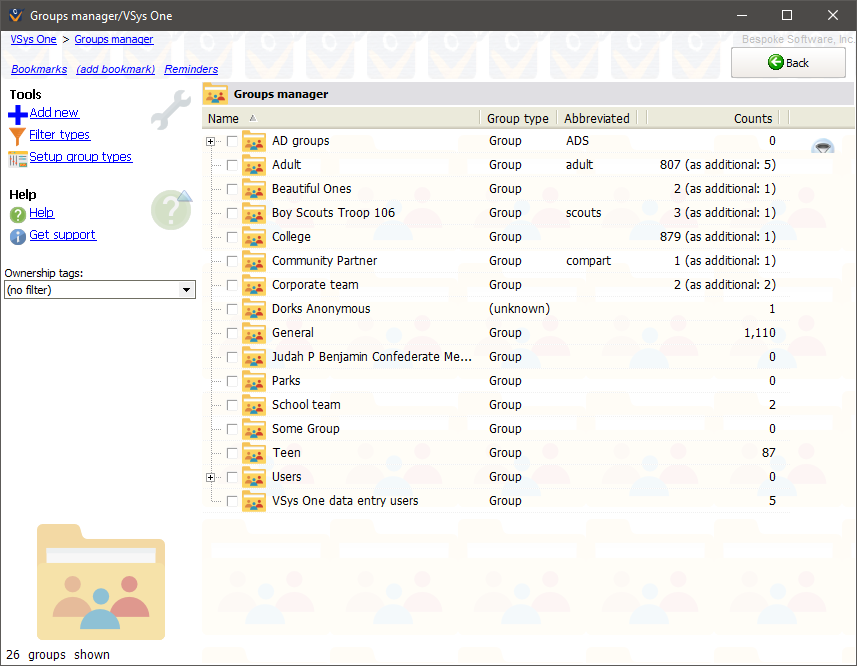Open the Bookmarks link
Image resolution: width=857 pixels, height=666 pixels.
click(39, 70)
